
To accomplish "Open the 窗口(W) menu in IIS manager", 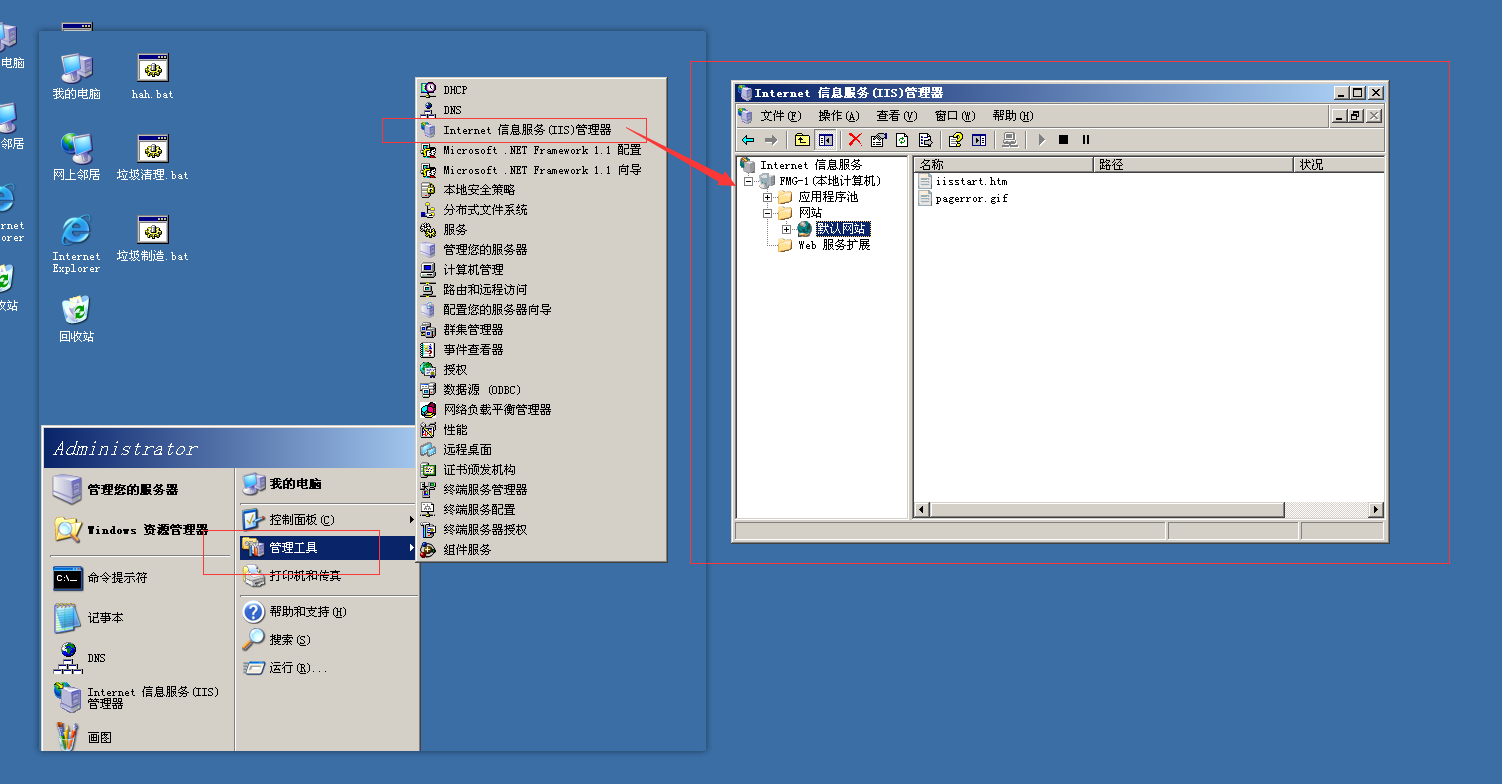I will (x=955, y=116).
